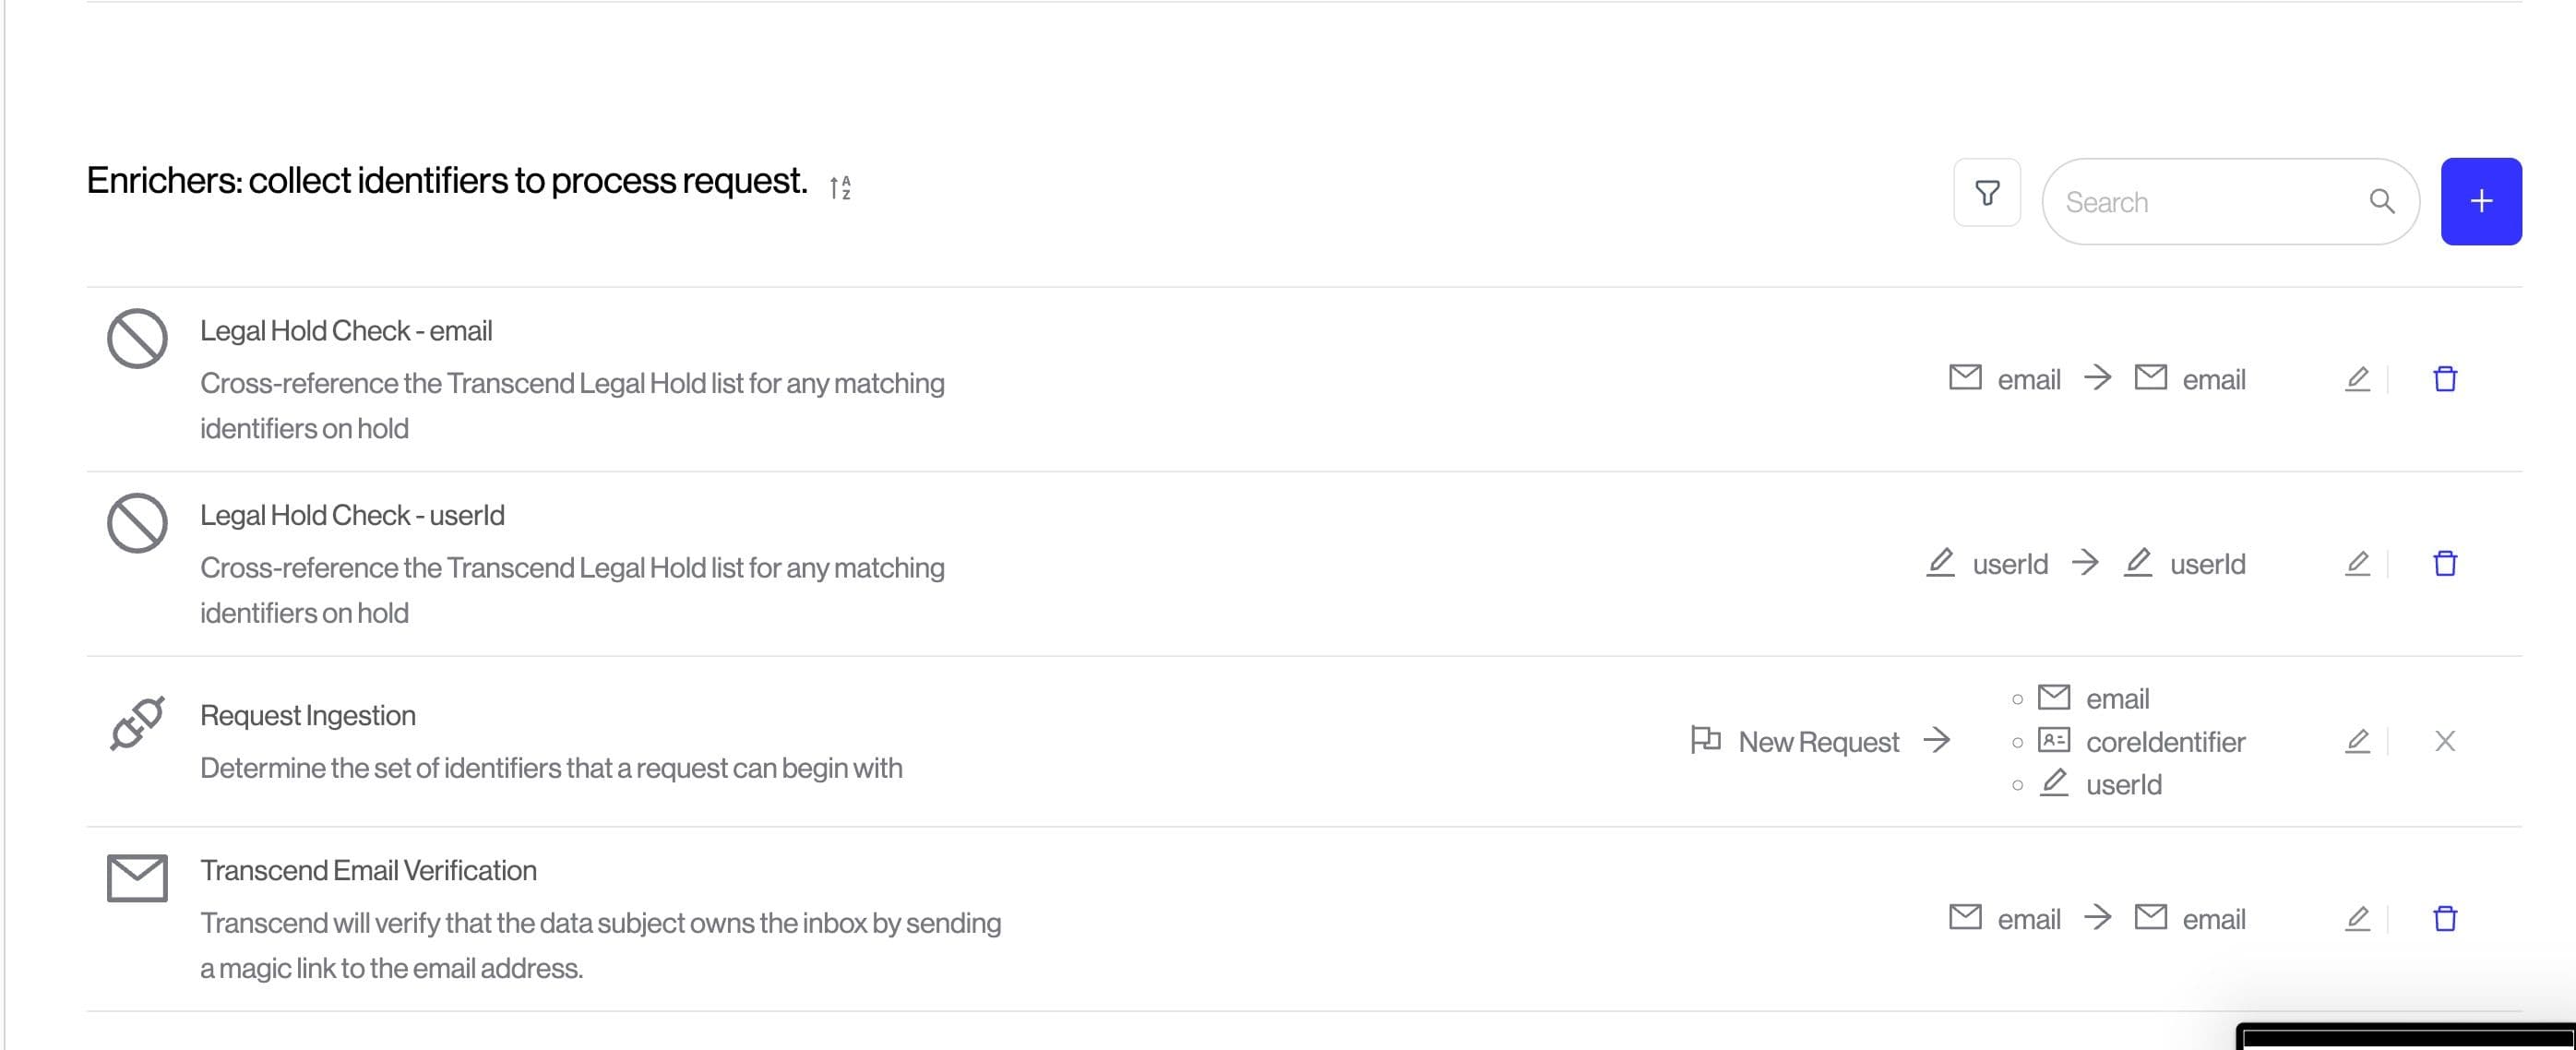Edit the Transcend Email Verification enricher

(x=2357, y=918)
